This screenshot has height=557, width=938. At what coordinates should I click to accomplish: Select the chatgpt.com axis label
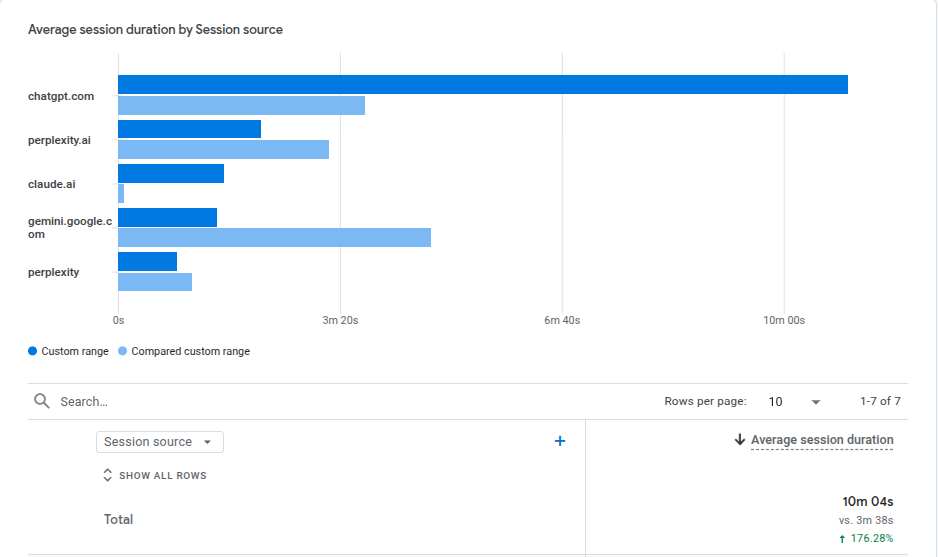[x=61, y=96]
